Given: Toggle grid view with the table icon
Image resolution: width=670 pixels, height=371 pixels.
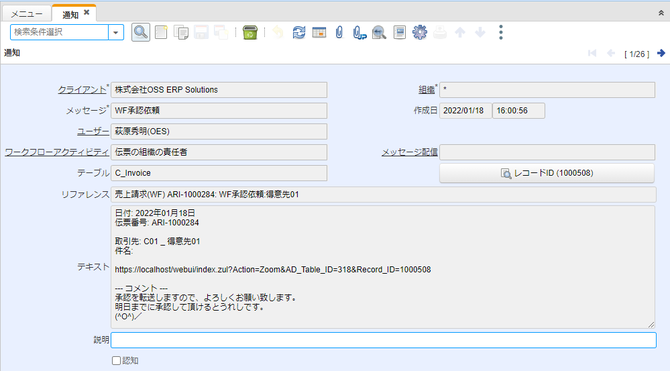Looking at the screenshot, I should pos(319,32).
